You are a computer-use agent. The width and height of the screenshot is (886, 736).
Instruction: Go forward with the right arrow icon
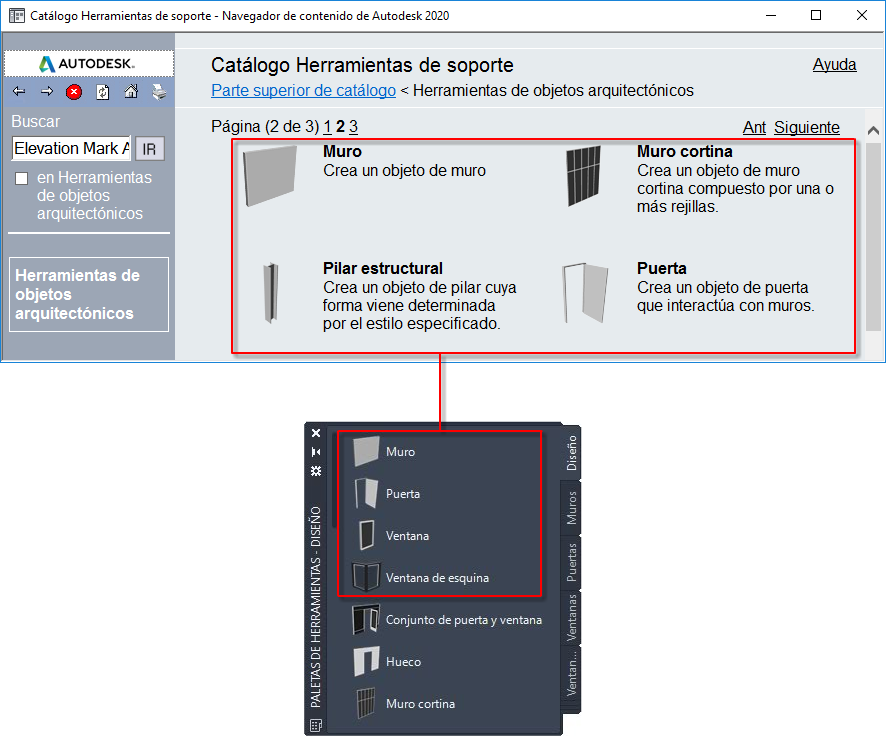point(47,91)
